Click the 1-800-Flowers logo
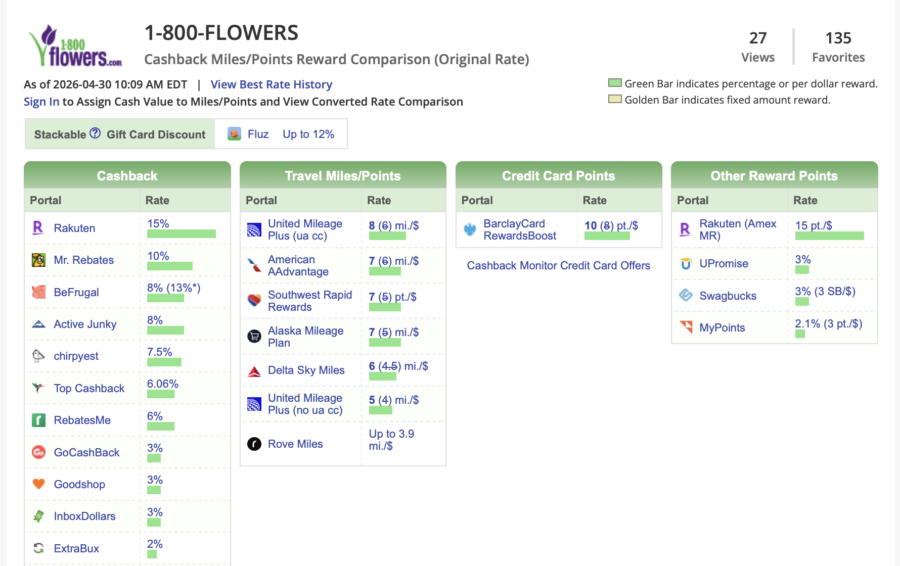The height and width of the screenshot is (566, 900). click(x=76, y=46)
